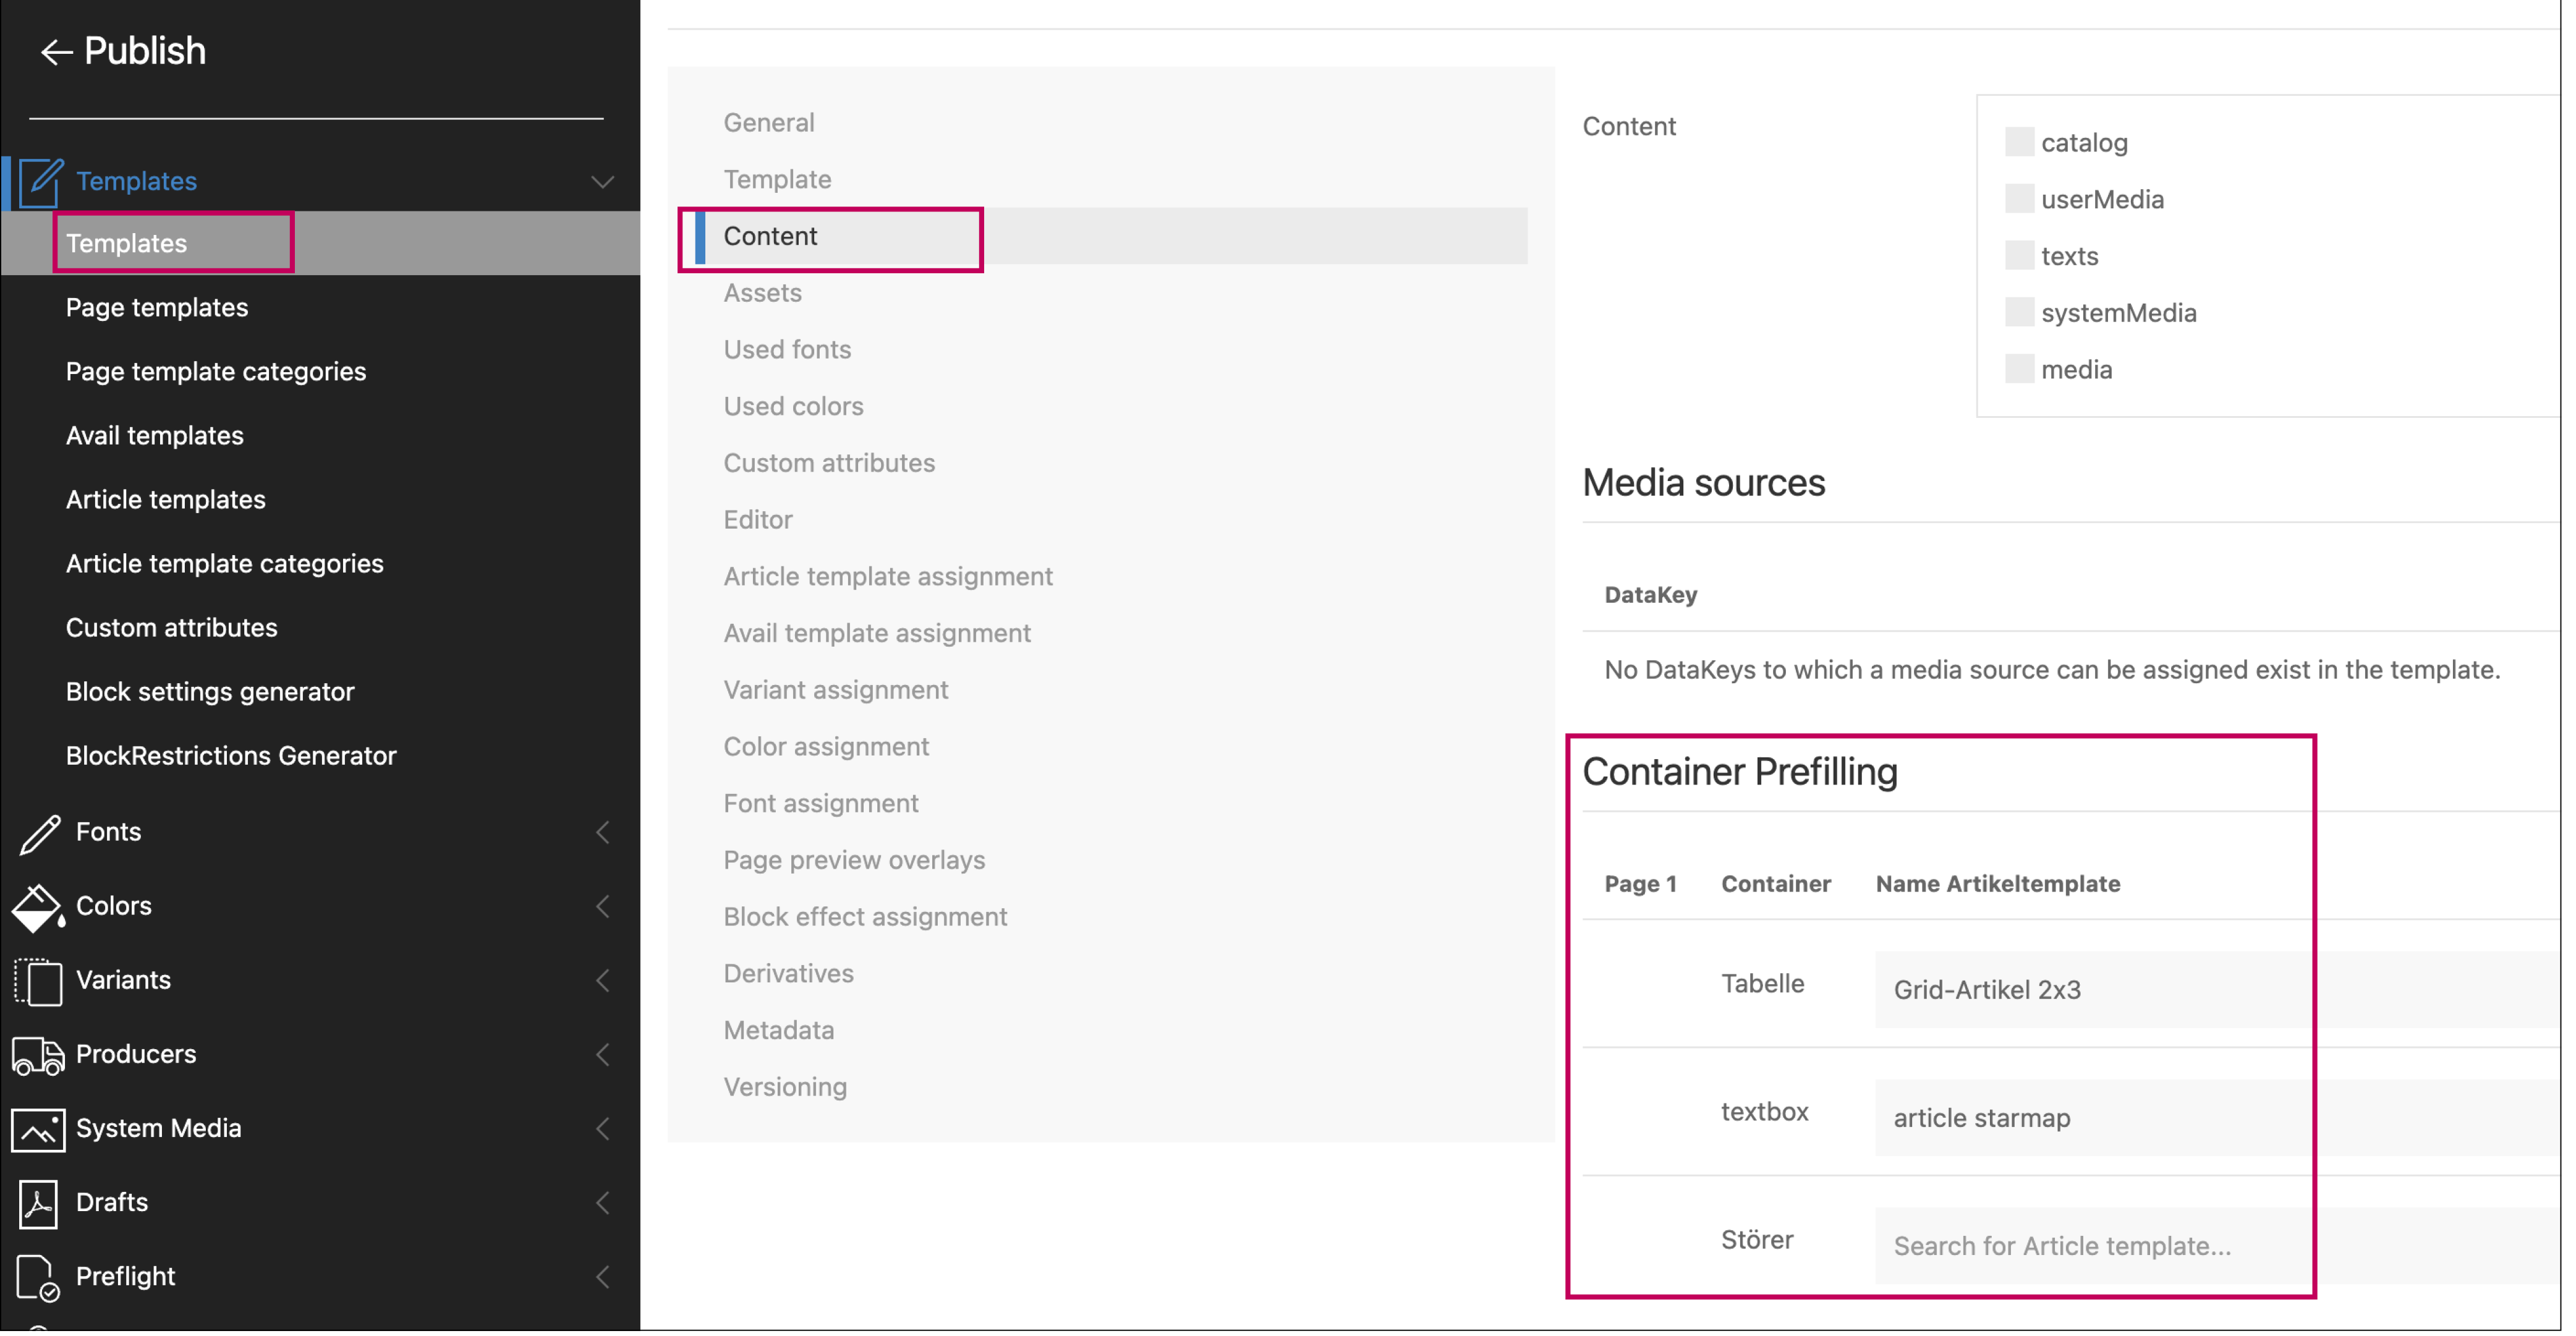This screenshot has width=2576, height=1336.
Task: Click the Producers truck icon
Action: [x=38, y=1056]
